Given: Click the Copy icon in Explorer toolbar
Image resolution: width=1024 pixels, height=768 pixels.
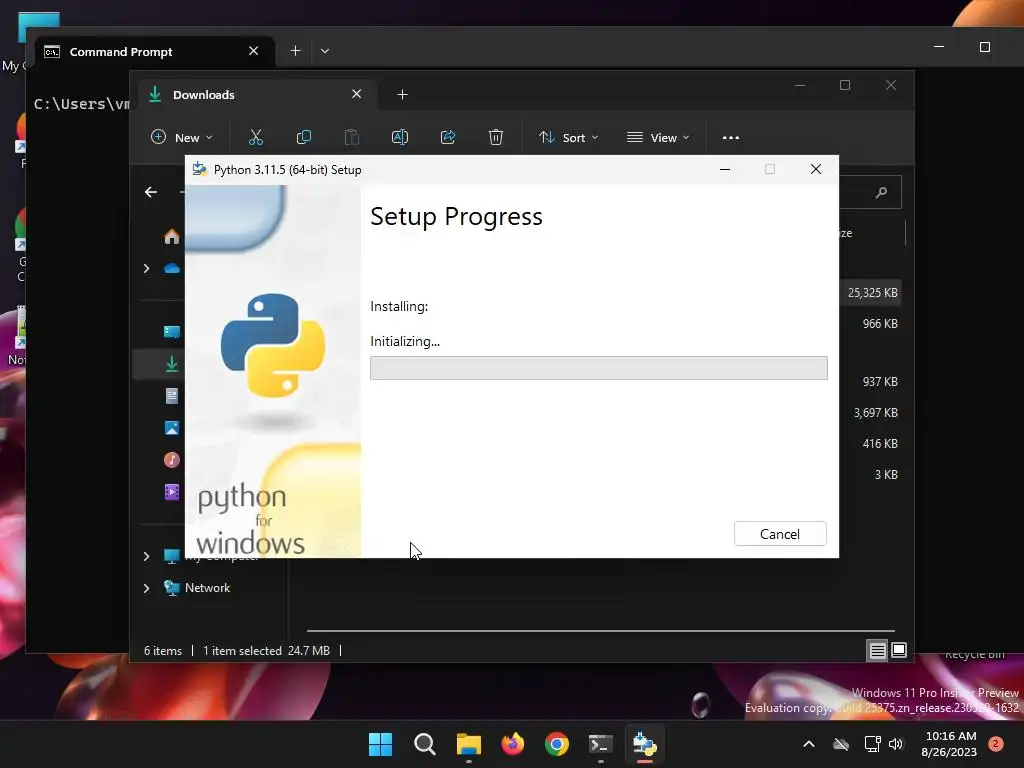Looking at the screenshot, I should [304, 137].
